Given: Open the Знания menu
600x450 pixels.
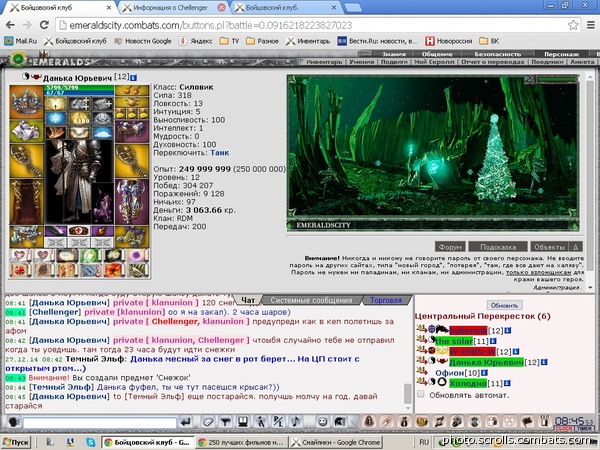Looking at the screenshot, I should click(x=394, y=54).
